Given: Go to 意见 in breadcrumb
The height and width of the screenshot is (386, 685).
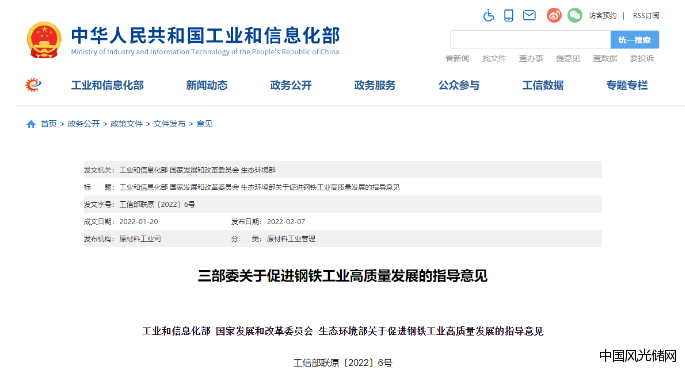Looking at the screenshot, I should (204, 124).
